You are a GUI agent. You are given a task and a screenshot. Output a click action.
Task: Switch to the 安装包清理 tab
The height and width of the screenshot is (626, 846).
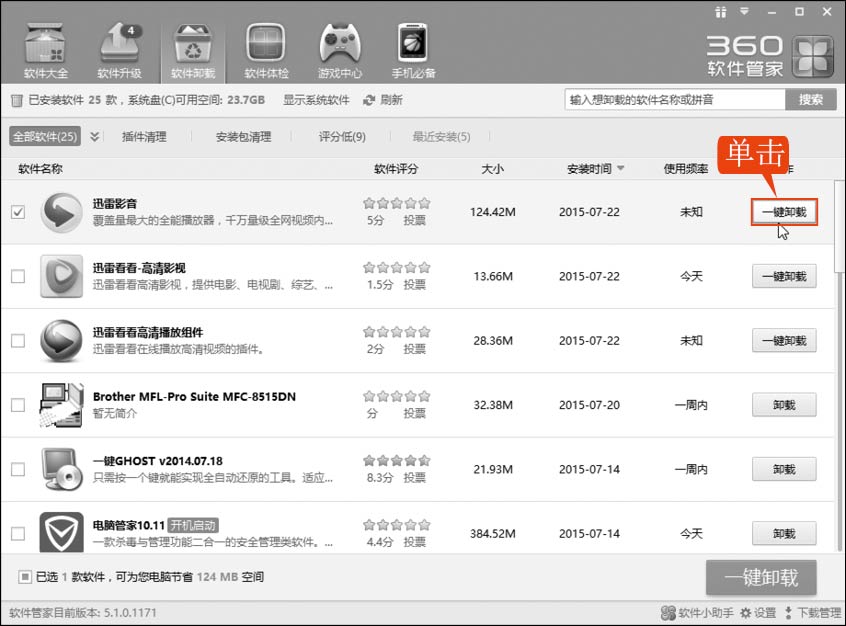point(243,137)
